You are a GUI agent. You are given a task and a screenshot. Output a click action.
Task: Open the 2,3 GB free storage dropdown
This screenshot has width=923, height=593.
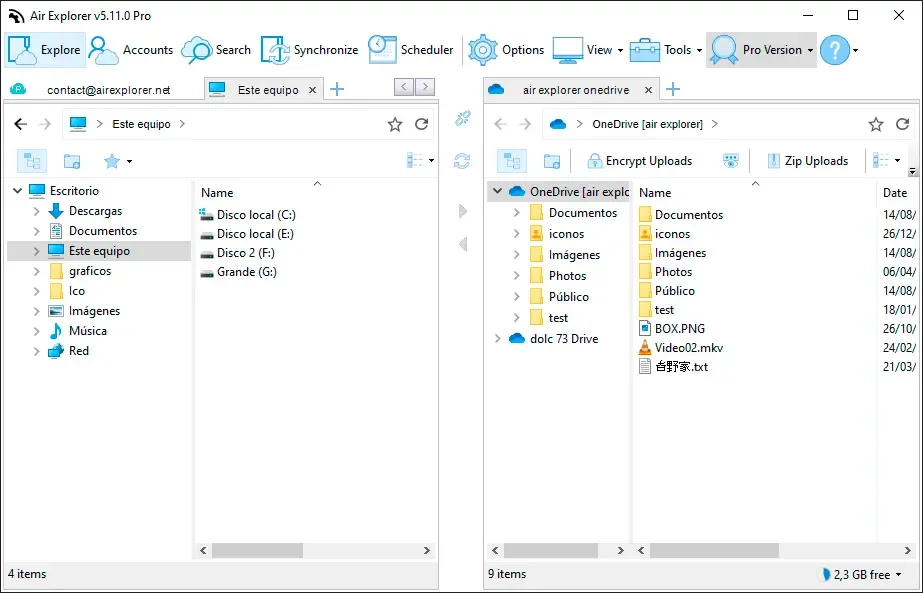(x=861, y=574)
